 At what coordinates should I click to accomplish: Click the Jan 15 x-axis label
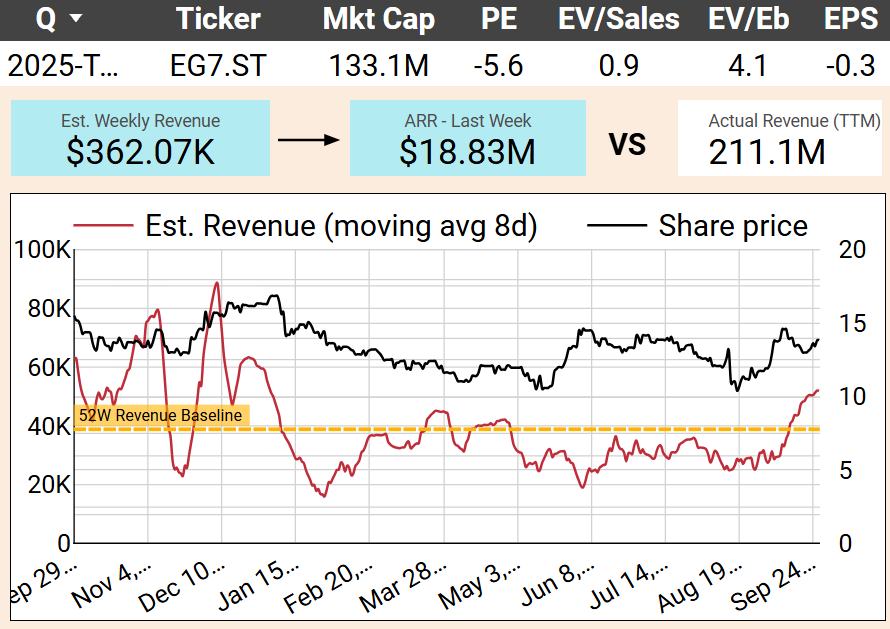(258, 587)
